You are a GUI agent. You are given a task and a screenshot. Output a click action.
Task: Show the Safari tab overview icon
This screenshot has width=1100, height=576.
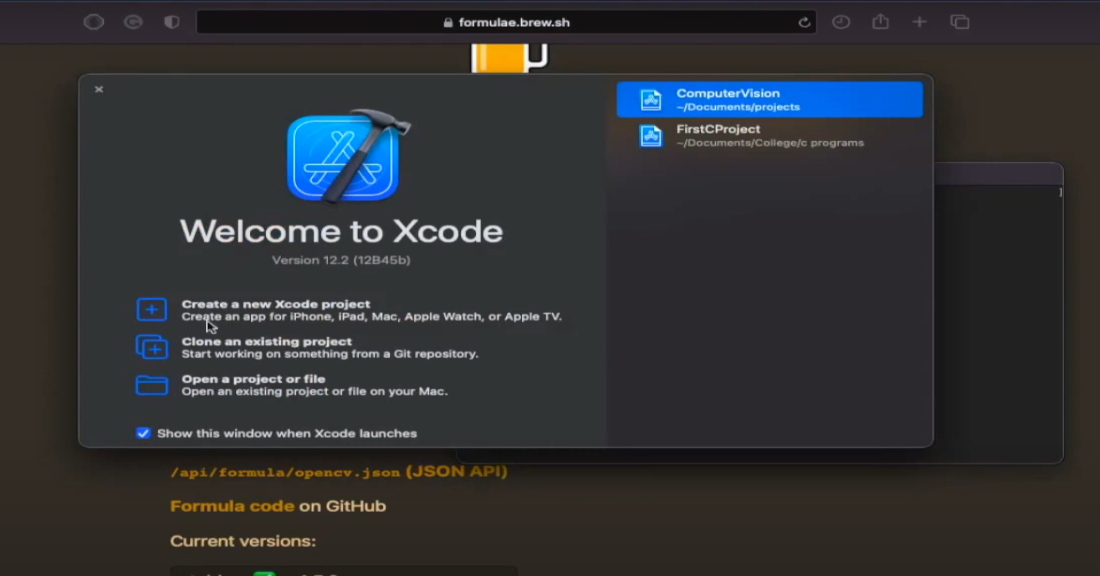960,22
